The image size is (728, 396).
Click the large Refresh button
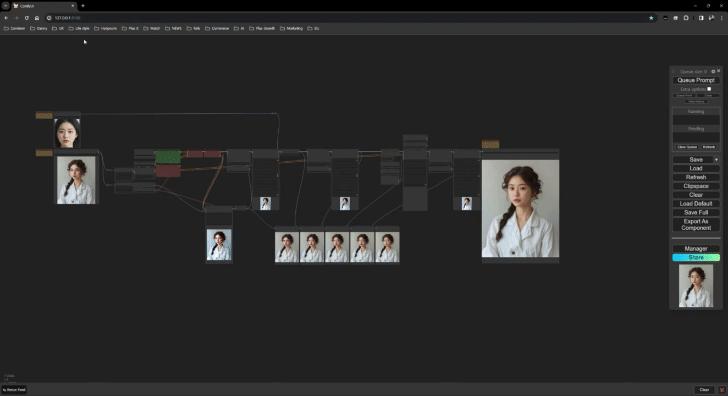click(696, 177)
